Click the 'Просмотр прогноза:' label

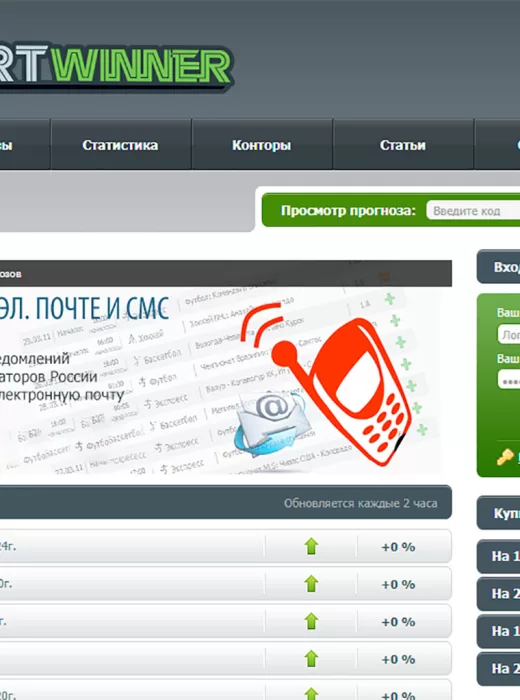point(348,210)
